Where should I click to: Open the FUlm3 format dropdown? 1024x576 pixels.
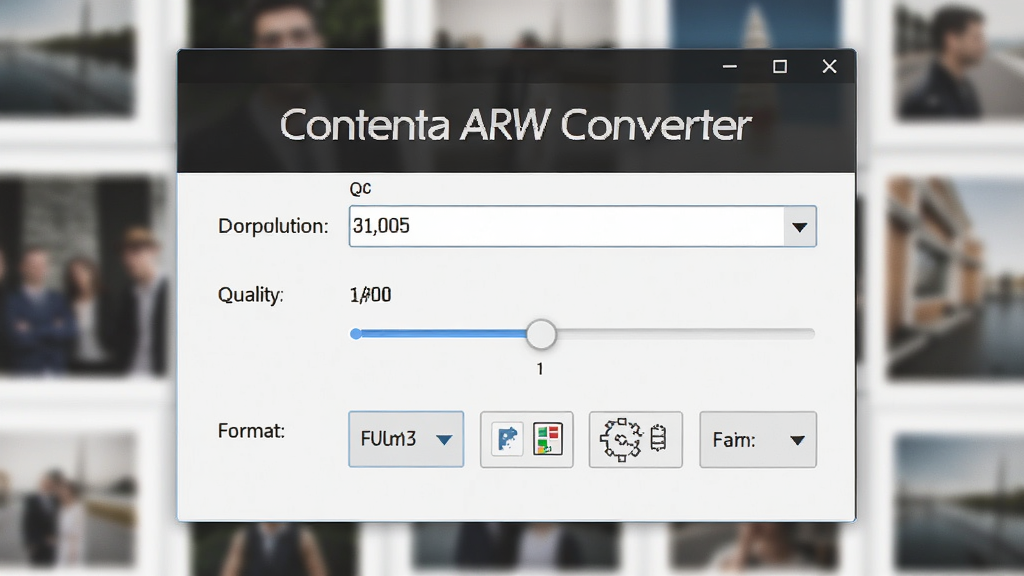tap(406, 439)
